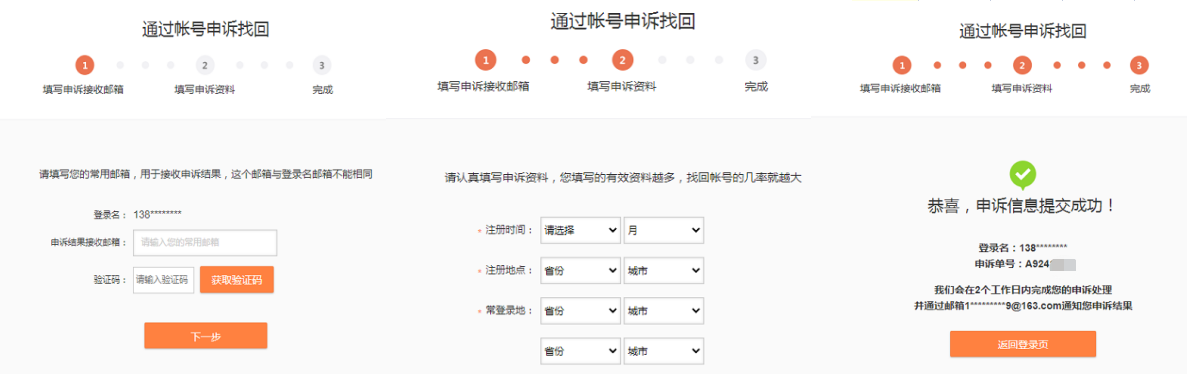Image resolution: width=1187 pixels, height=374 pixels.
Task: Click grey step 3 circle in left panel
Action: pyautogui.click(x=322, y=65)
